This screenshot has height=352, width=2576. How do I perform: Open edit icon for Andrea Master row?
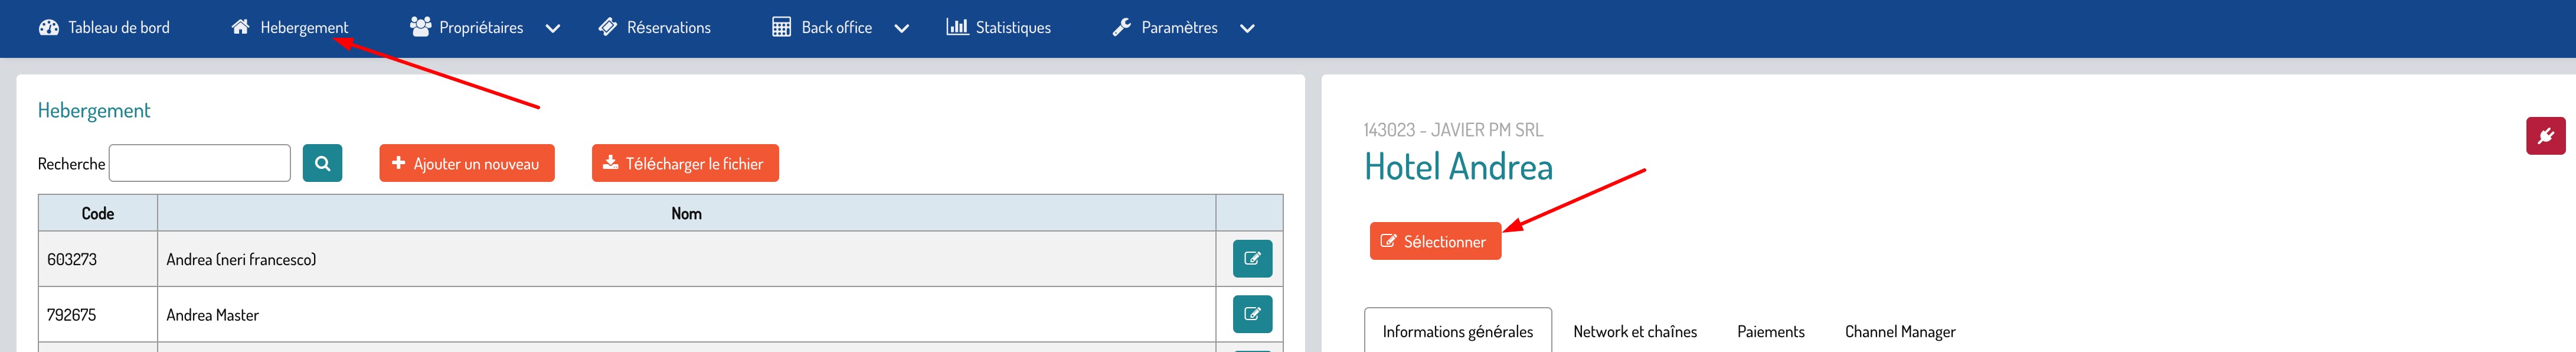click(1252, 314)
